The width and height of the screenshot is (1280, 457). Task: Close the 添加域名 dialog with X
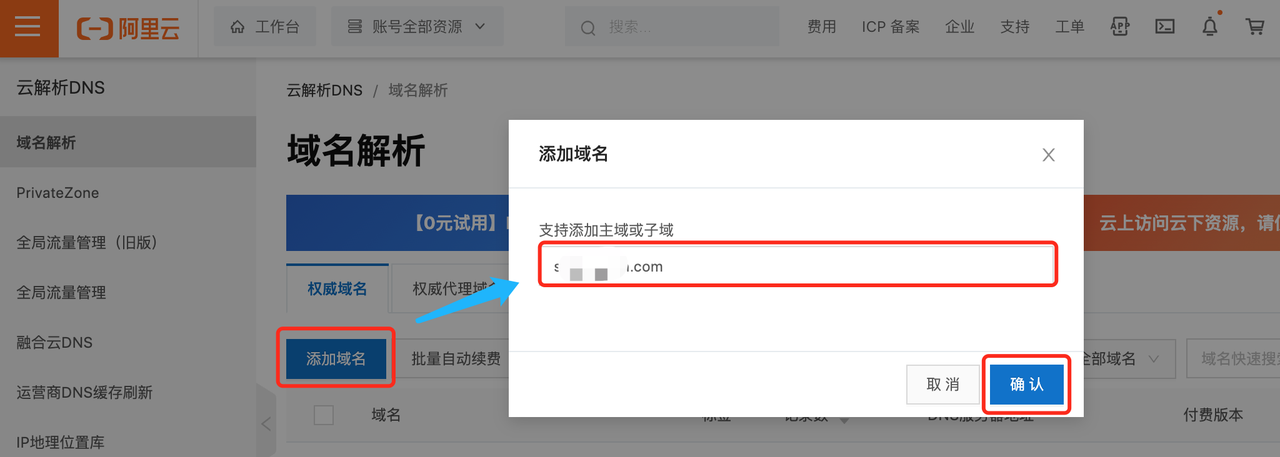click(x=1048, y=155)
